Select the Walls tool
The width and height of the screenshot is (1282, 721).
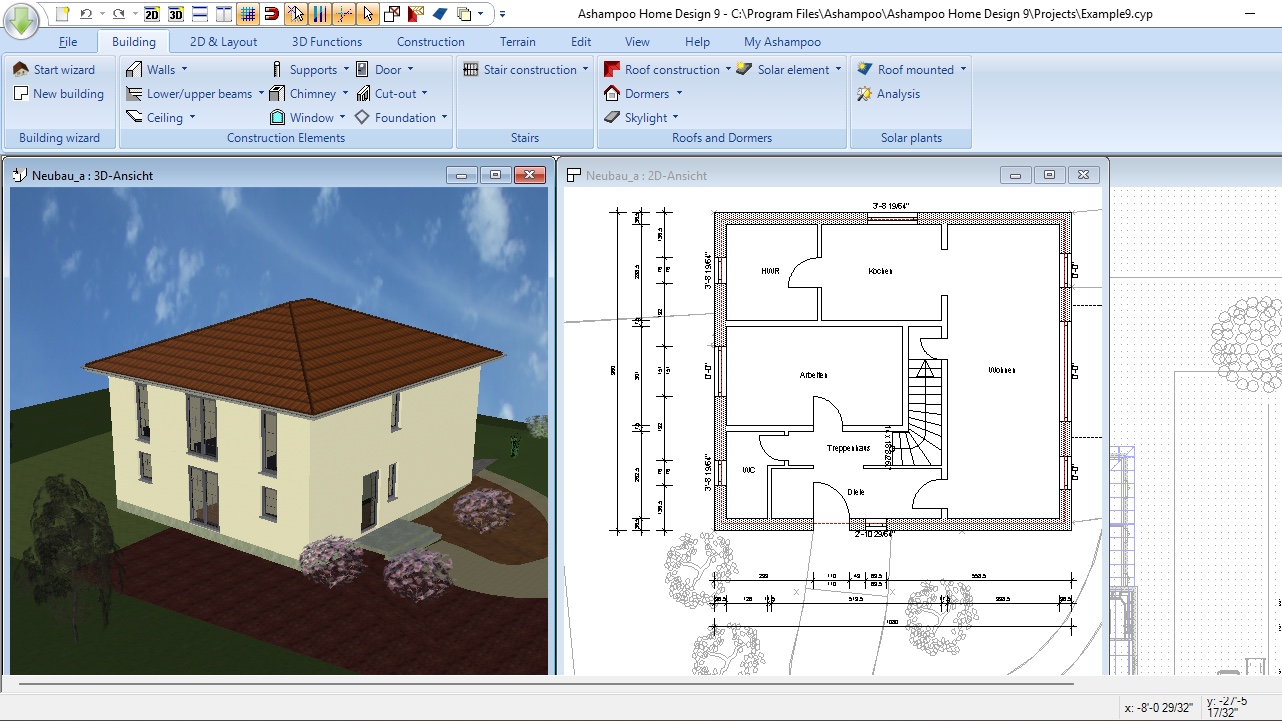tap(160, 68)
